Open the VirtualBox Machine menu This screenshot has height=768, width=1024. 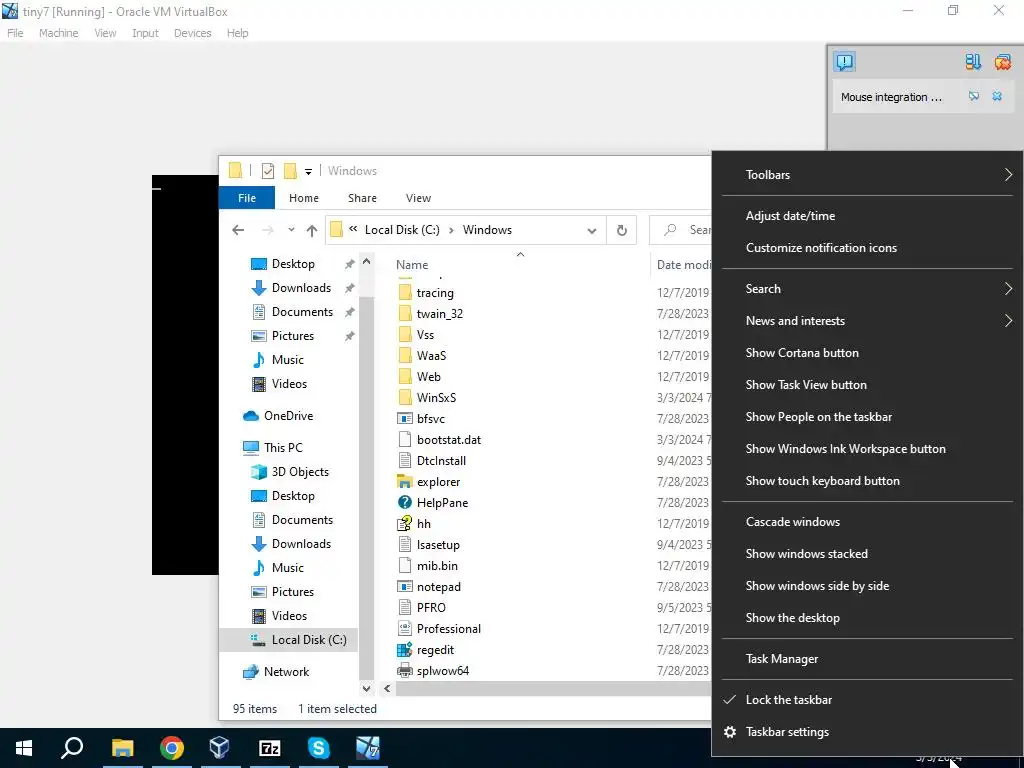[58, 33]
